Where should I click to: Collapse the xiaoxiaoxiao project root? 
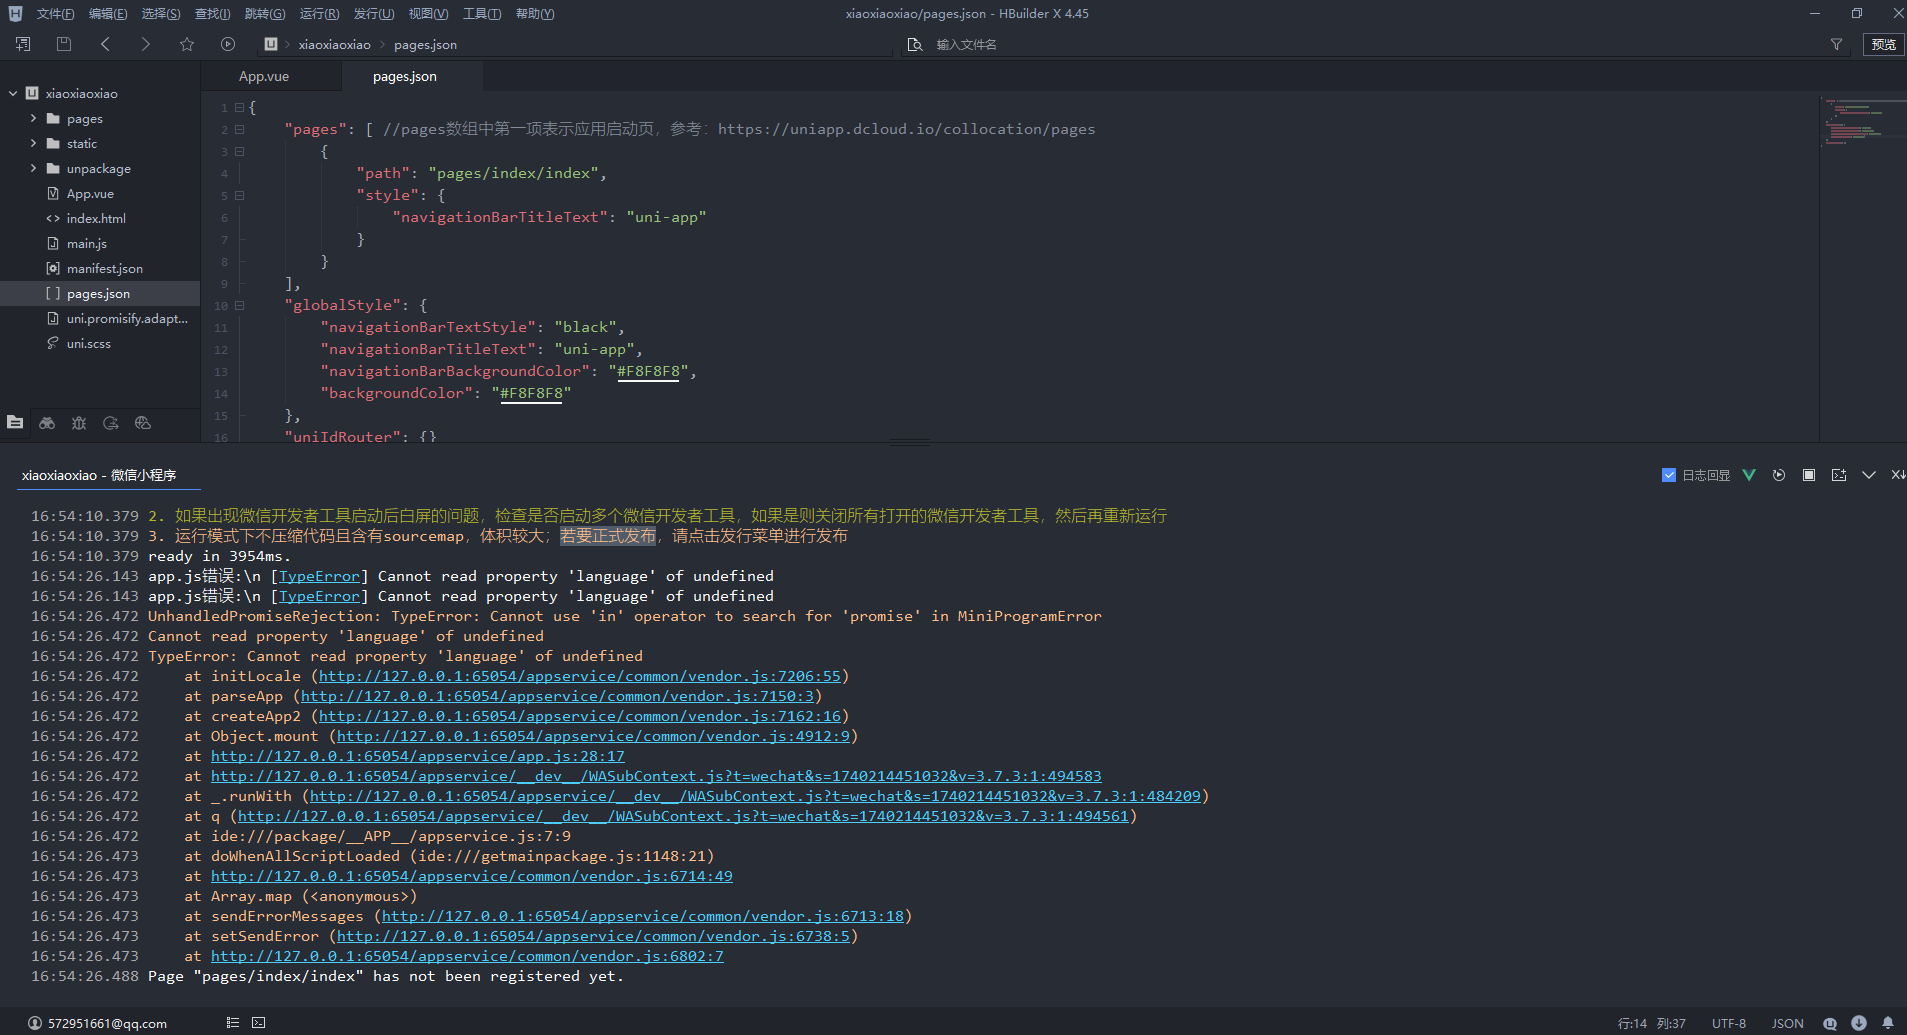pos(13,93)
